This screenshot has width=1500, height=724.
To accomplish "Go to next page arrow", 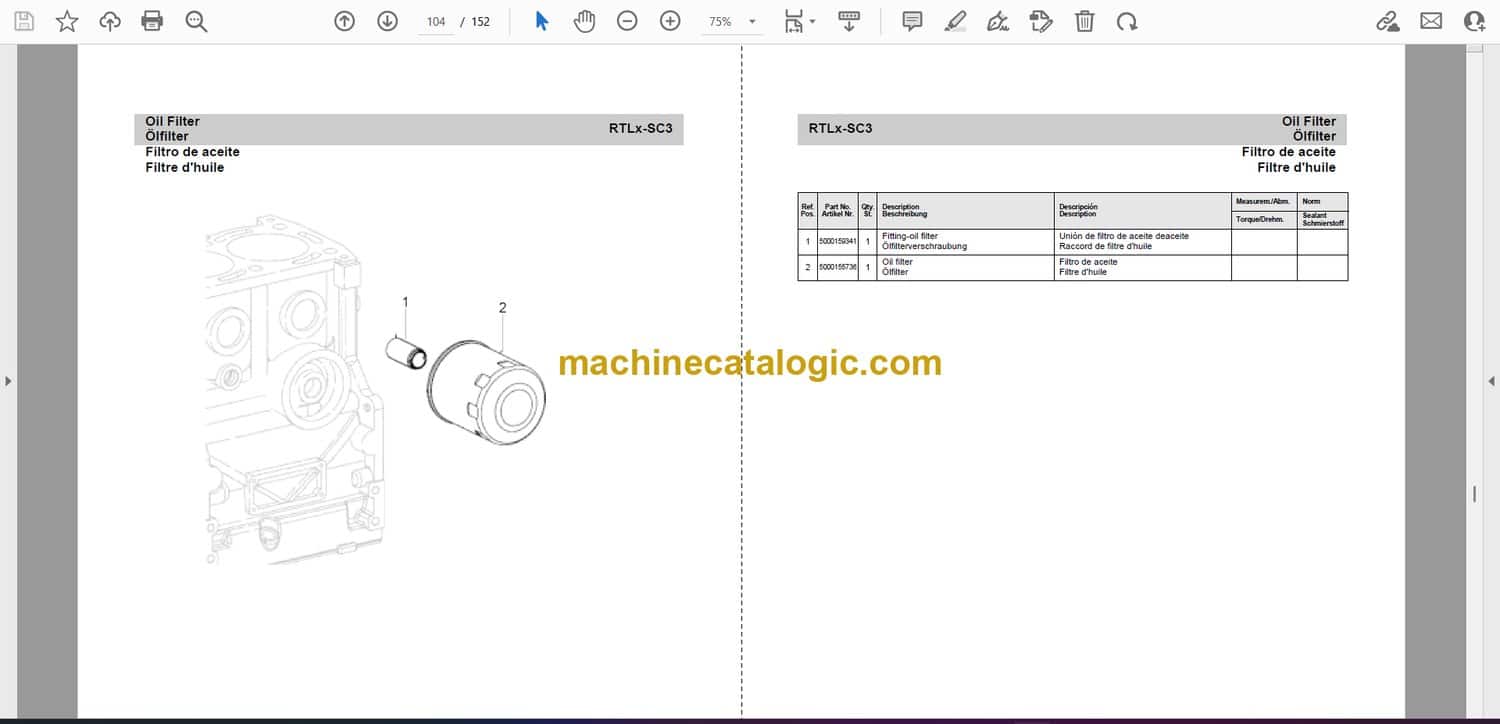I will 388,21.
